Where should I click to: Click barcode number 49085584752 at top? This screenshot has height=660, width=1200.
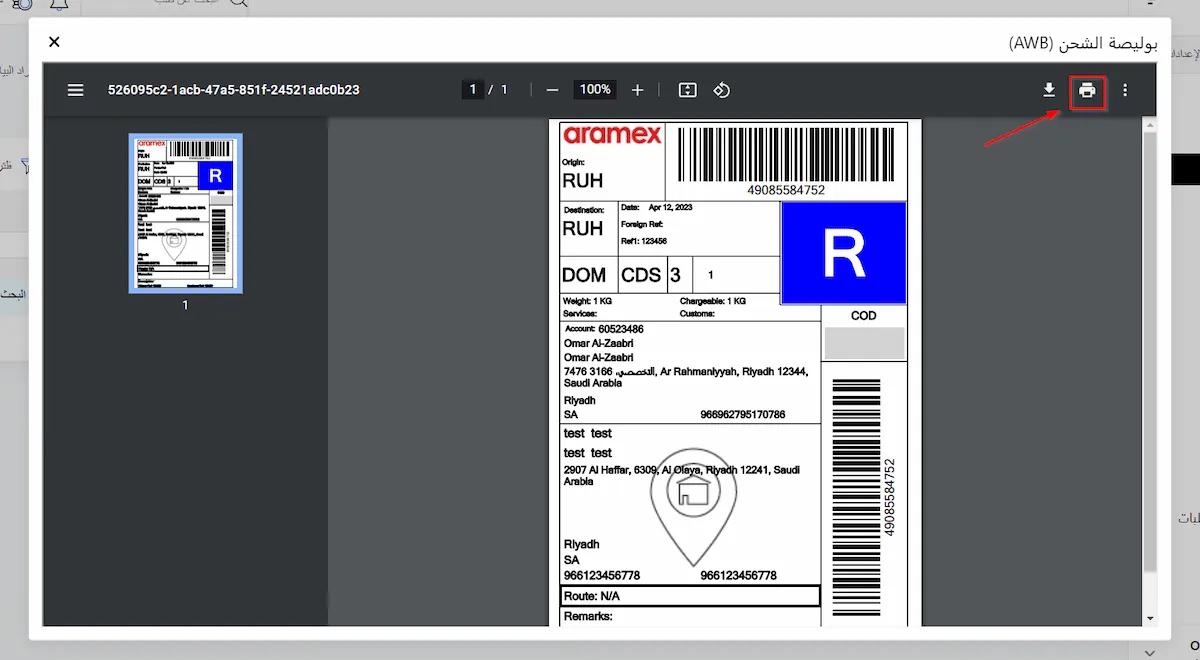click(786, 189)
